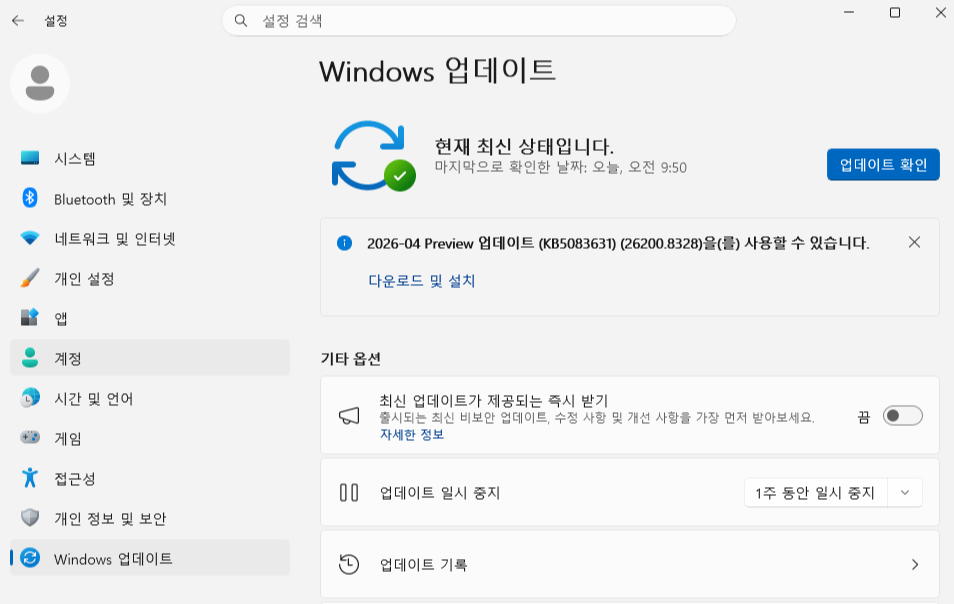Dismiss the 2026-04 Preview update notice
This screenshot has width=954, height=604.
coord(914,243)
